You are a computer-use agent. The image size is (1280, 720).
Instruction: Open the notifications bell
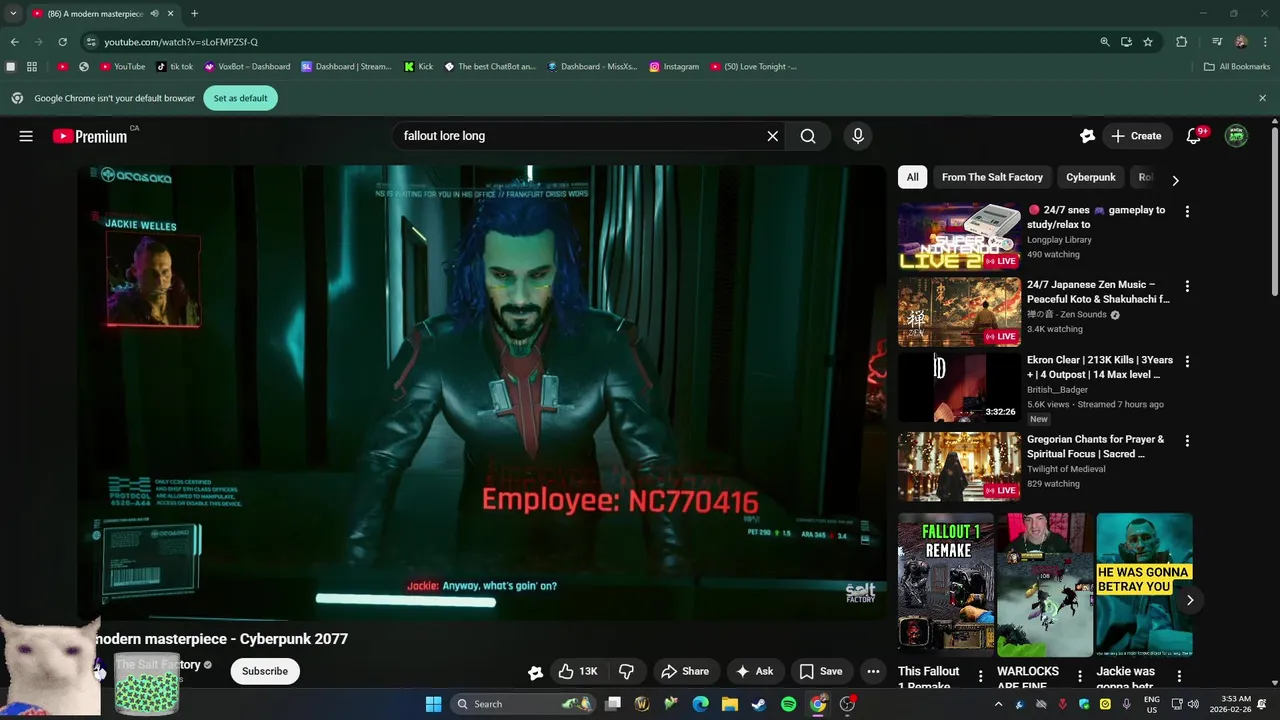pyautogui.click(x=1194, y=136)
